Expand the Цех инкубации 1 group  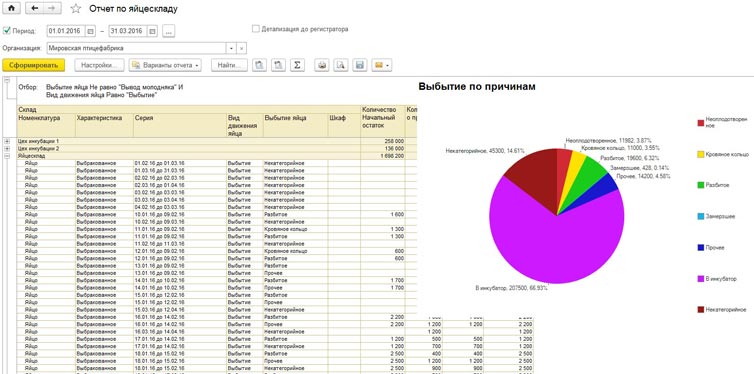click(x=7, y=141)
